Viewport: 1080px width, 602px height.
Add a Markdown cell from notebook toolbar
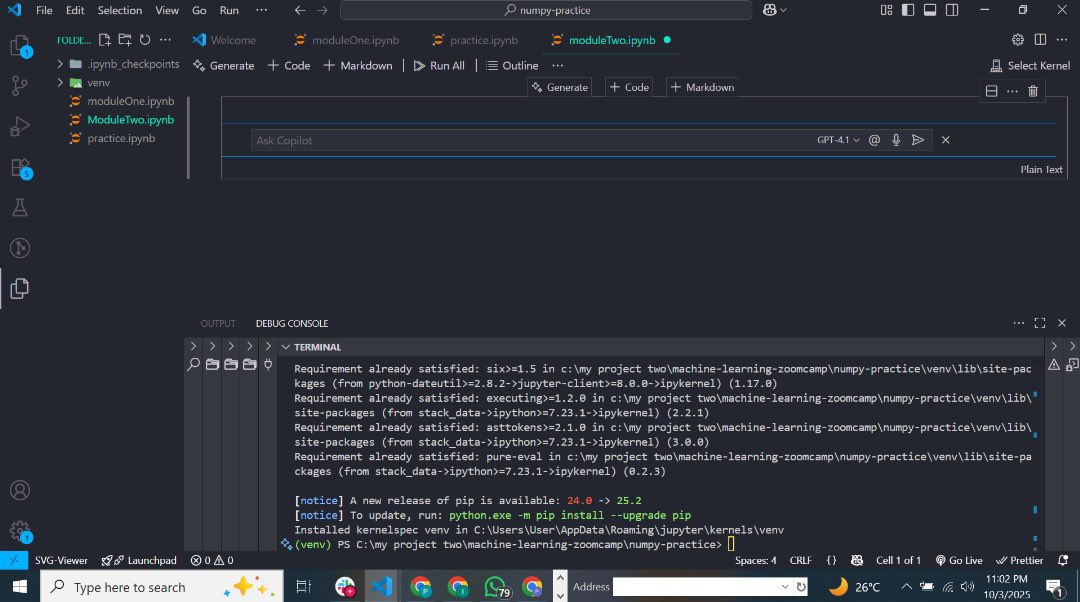(358, 65)
